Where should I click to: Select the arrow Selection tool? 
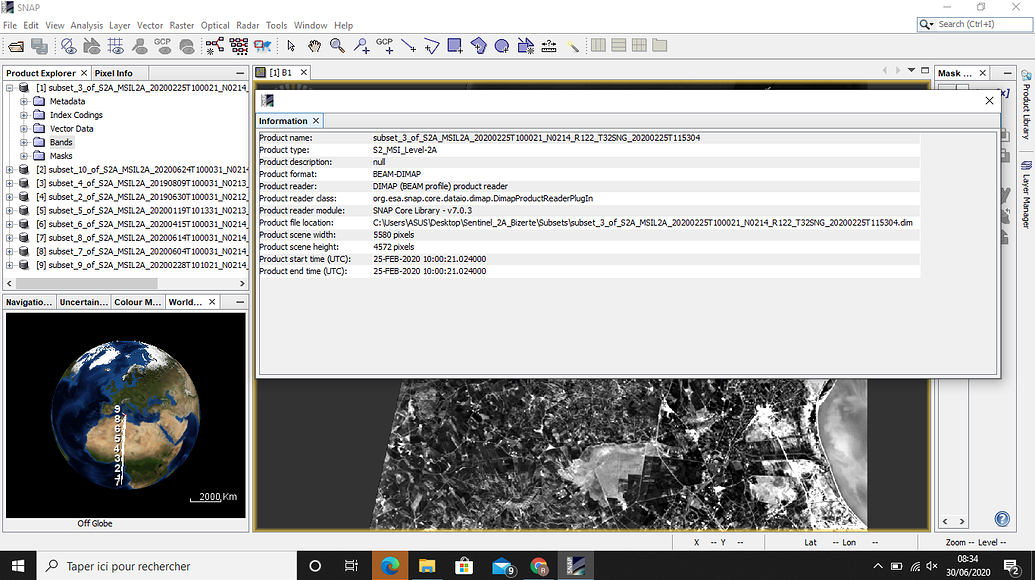tap(291, 46)
